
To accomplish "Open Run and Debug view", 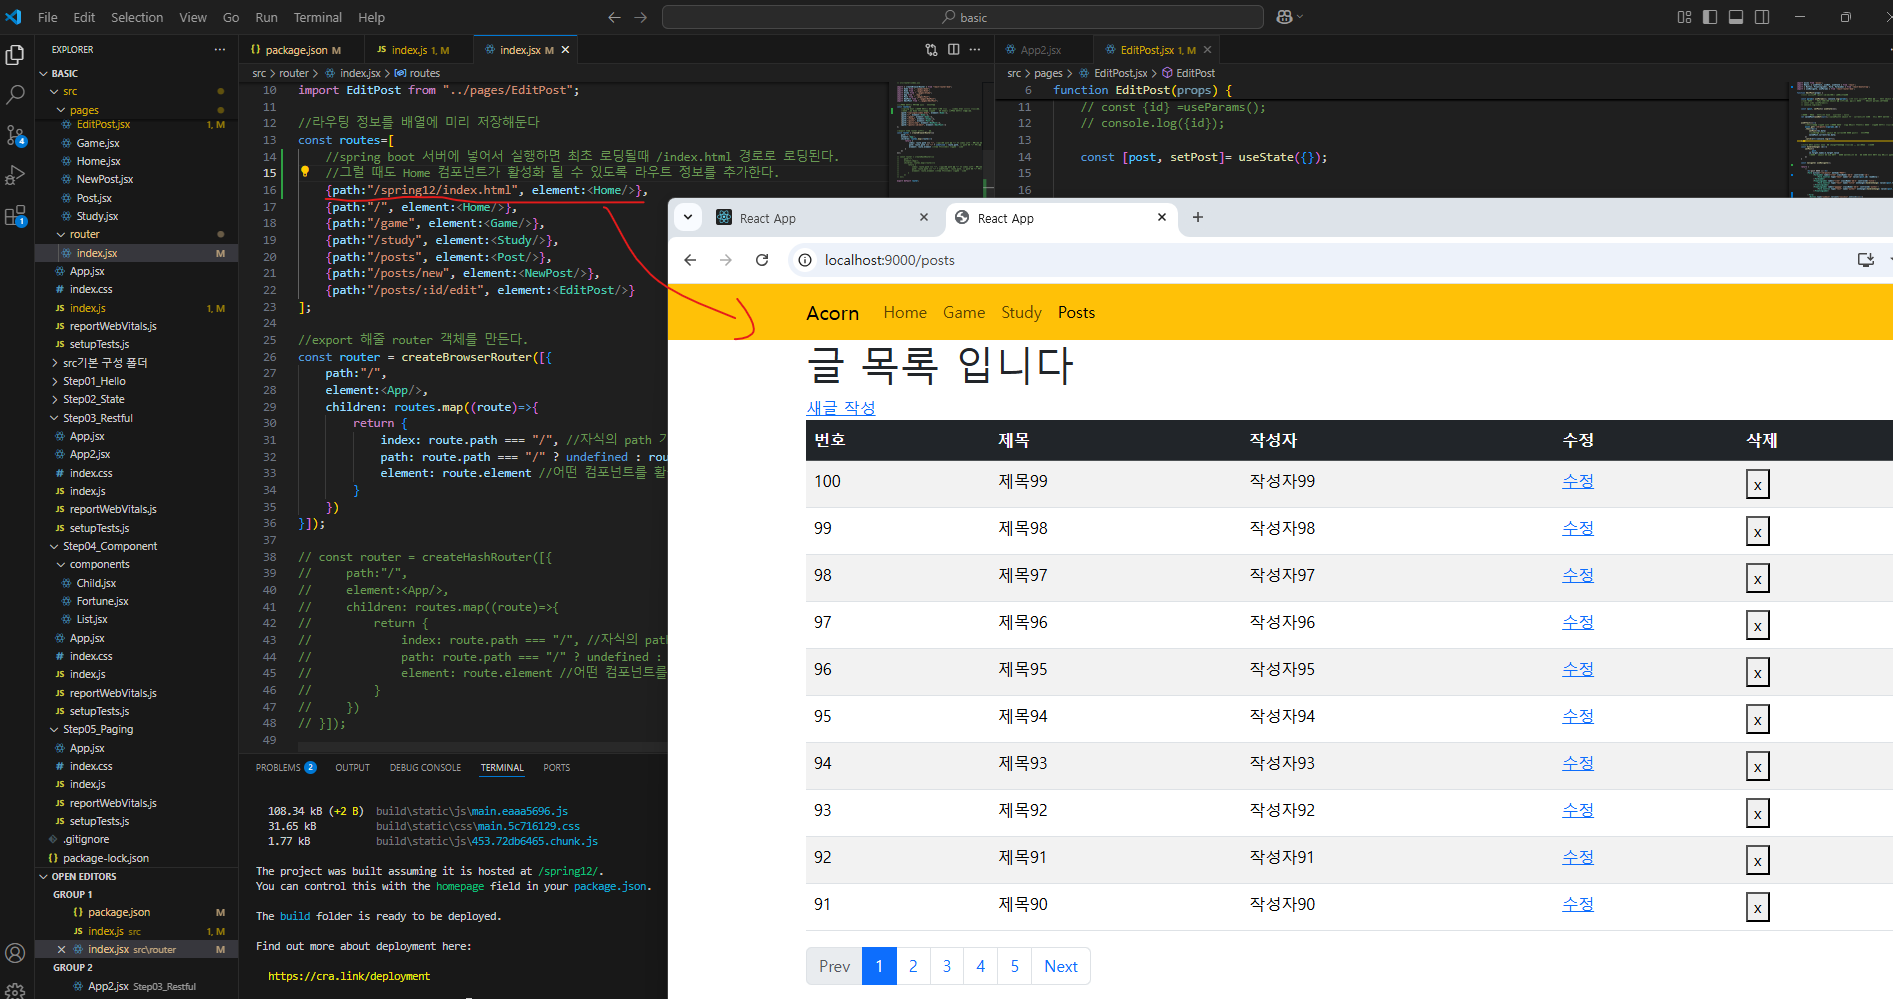I will coord(15,175).
